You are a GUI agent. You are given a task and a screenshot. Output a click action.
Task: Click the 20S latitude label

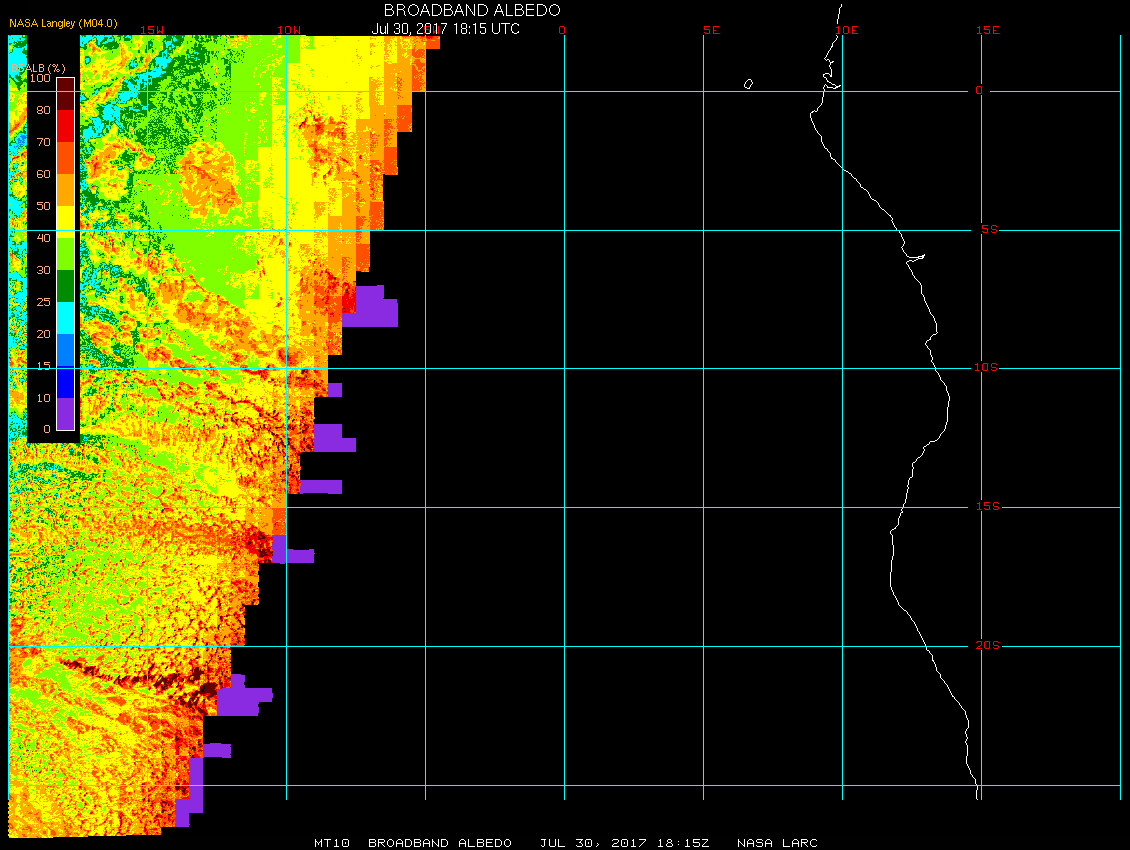tap(987, 645)
